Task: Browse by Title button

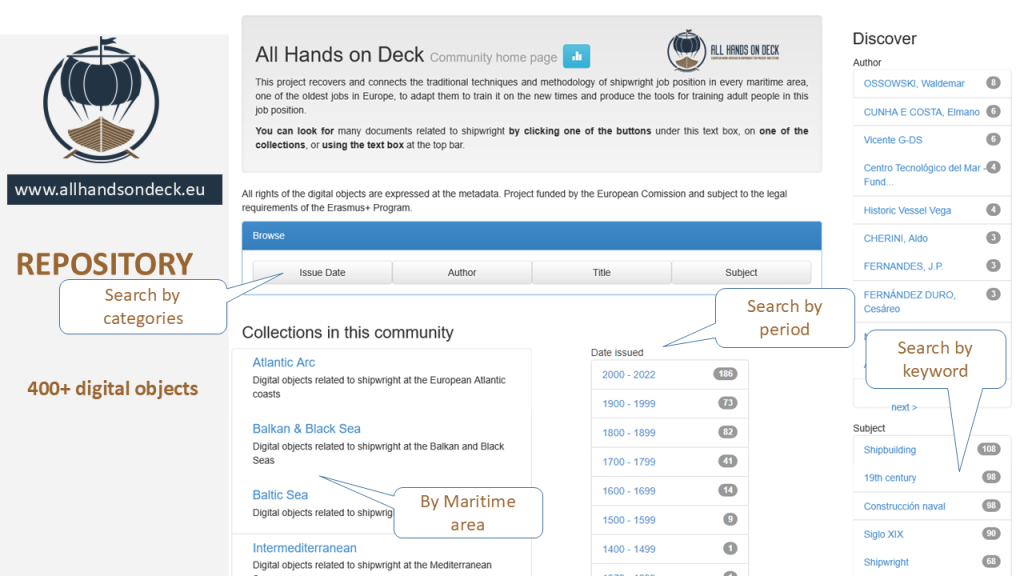Action: pyautogui.click(x=601, y=272)
